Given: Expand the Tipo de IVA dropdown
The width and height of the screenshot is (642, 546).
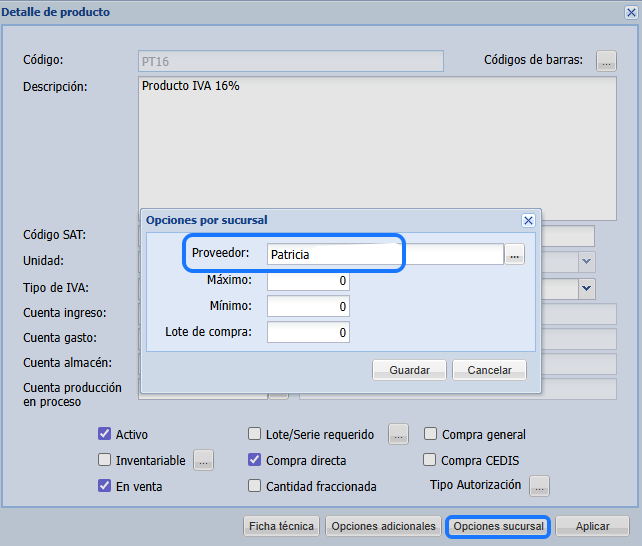Looking at the screenshot, I should click(x=587, y=288).
